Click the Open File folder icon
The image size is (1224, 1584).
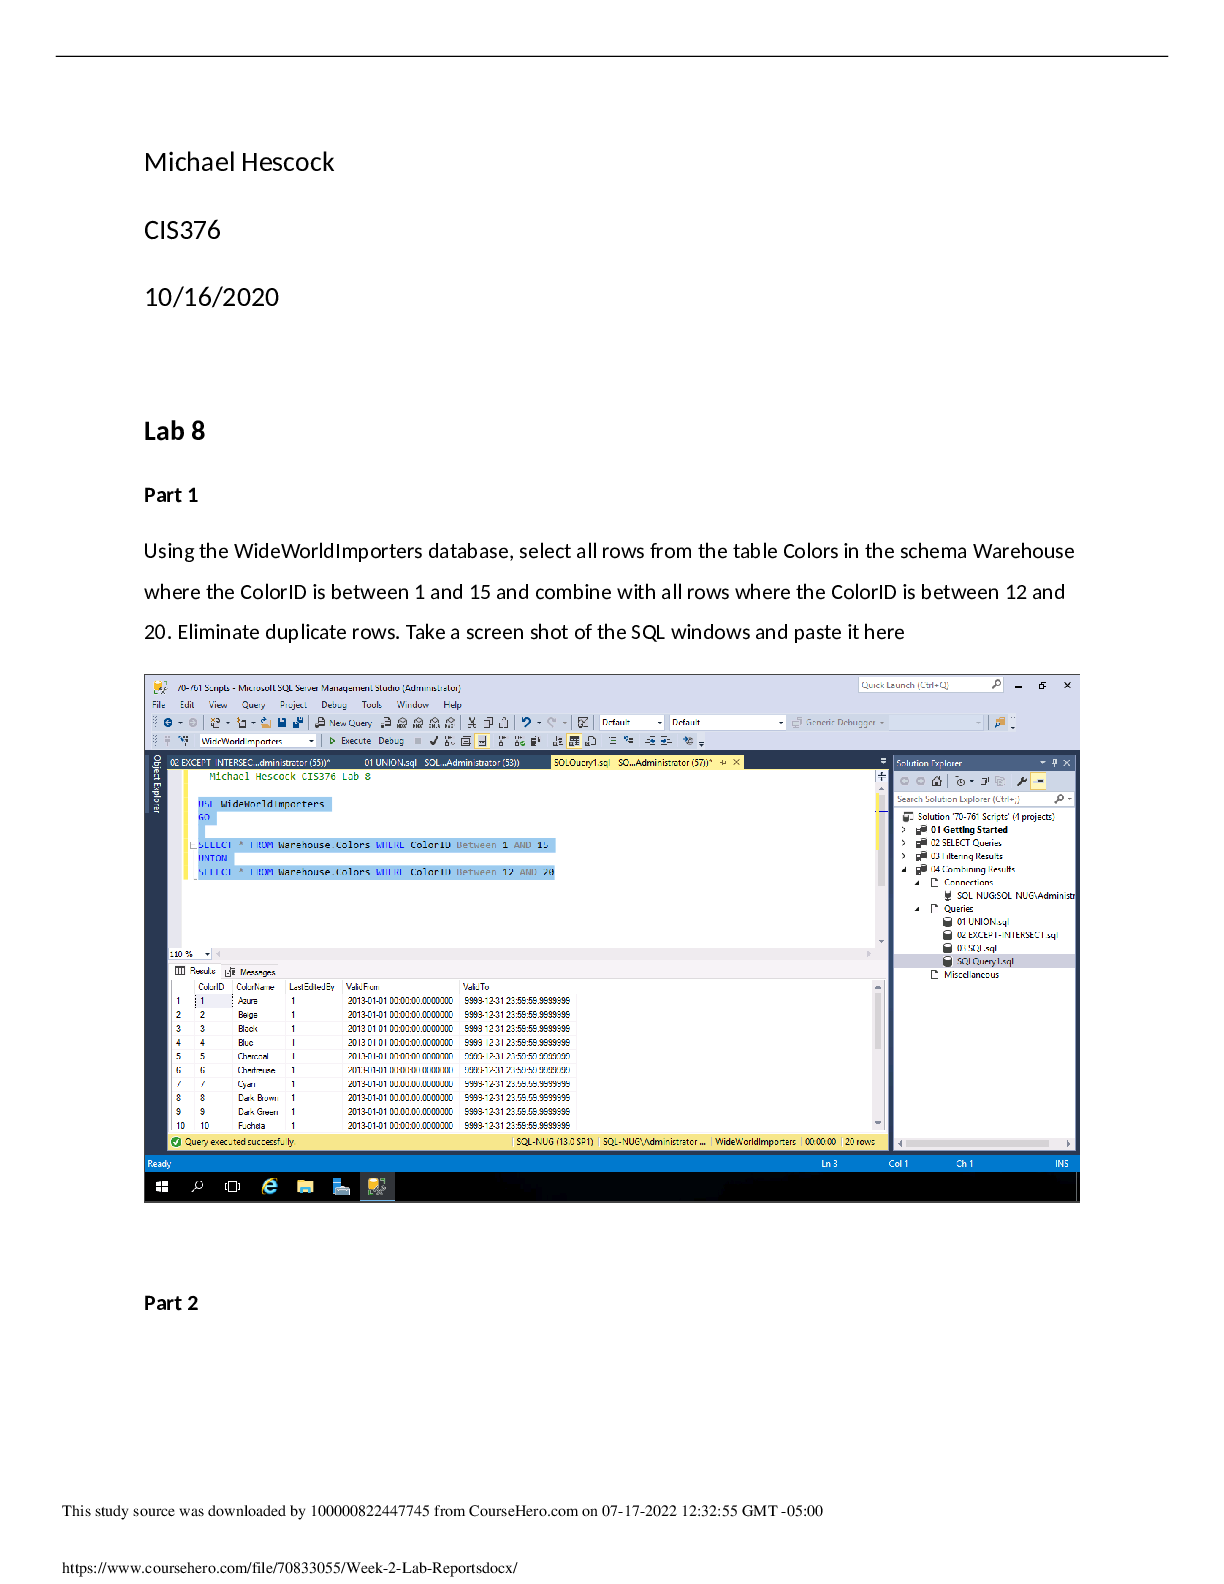(265, 723)
